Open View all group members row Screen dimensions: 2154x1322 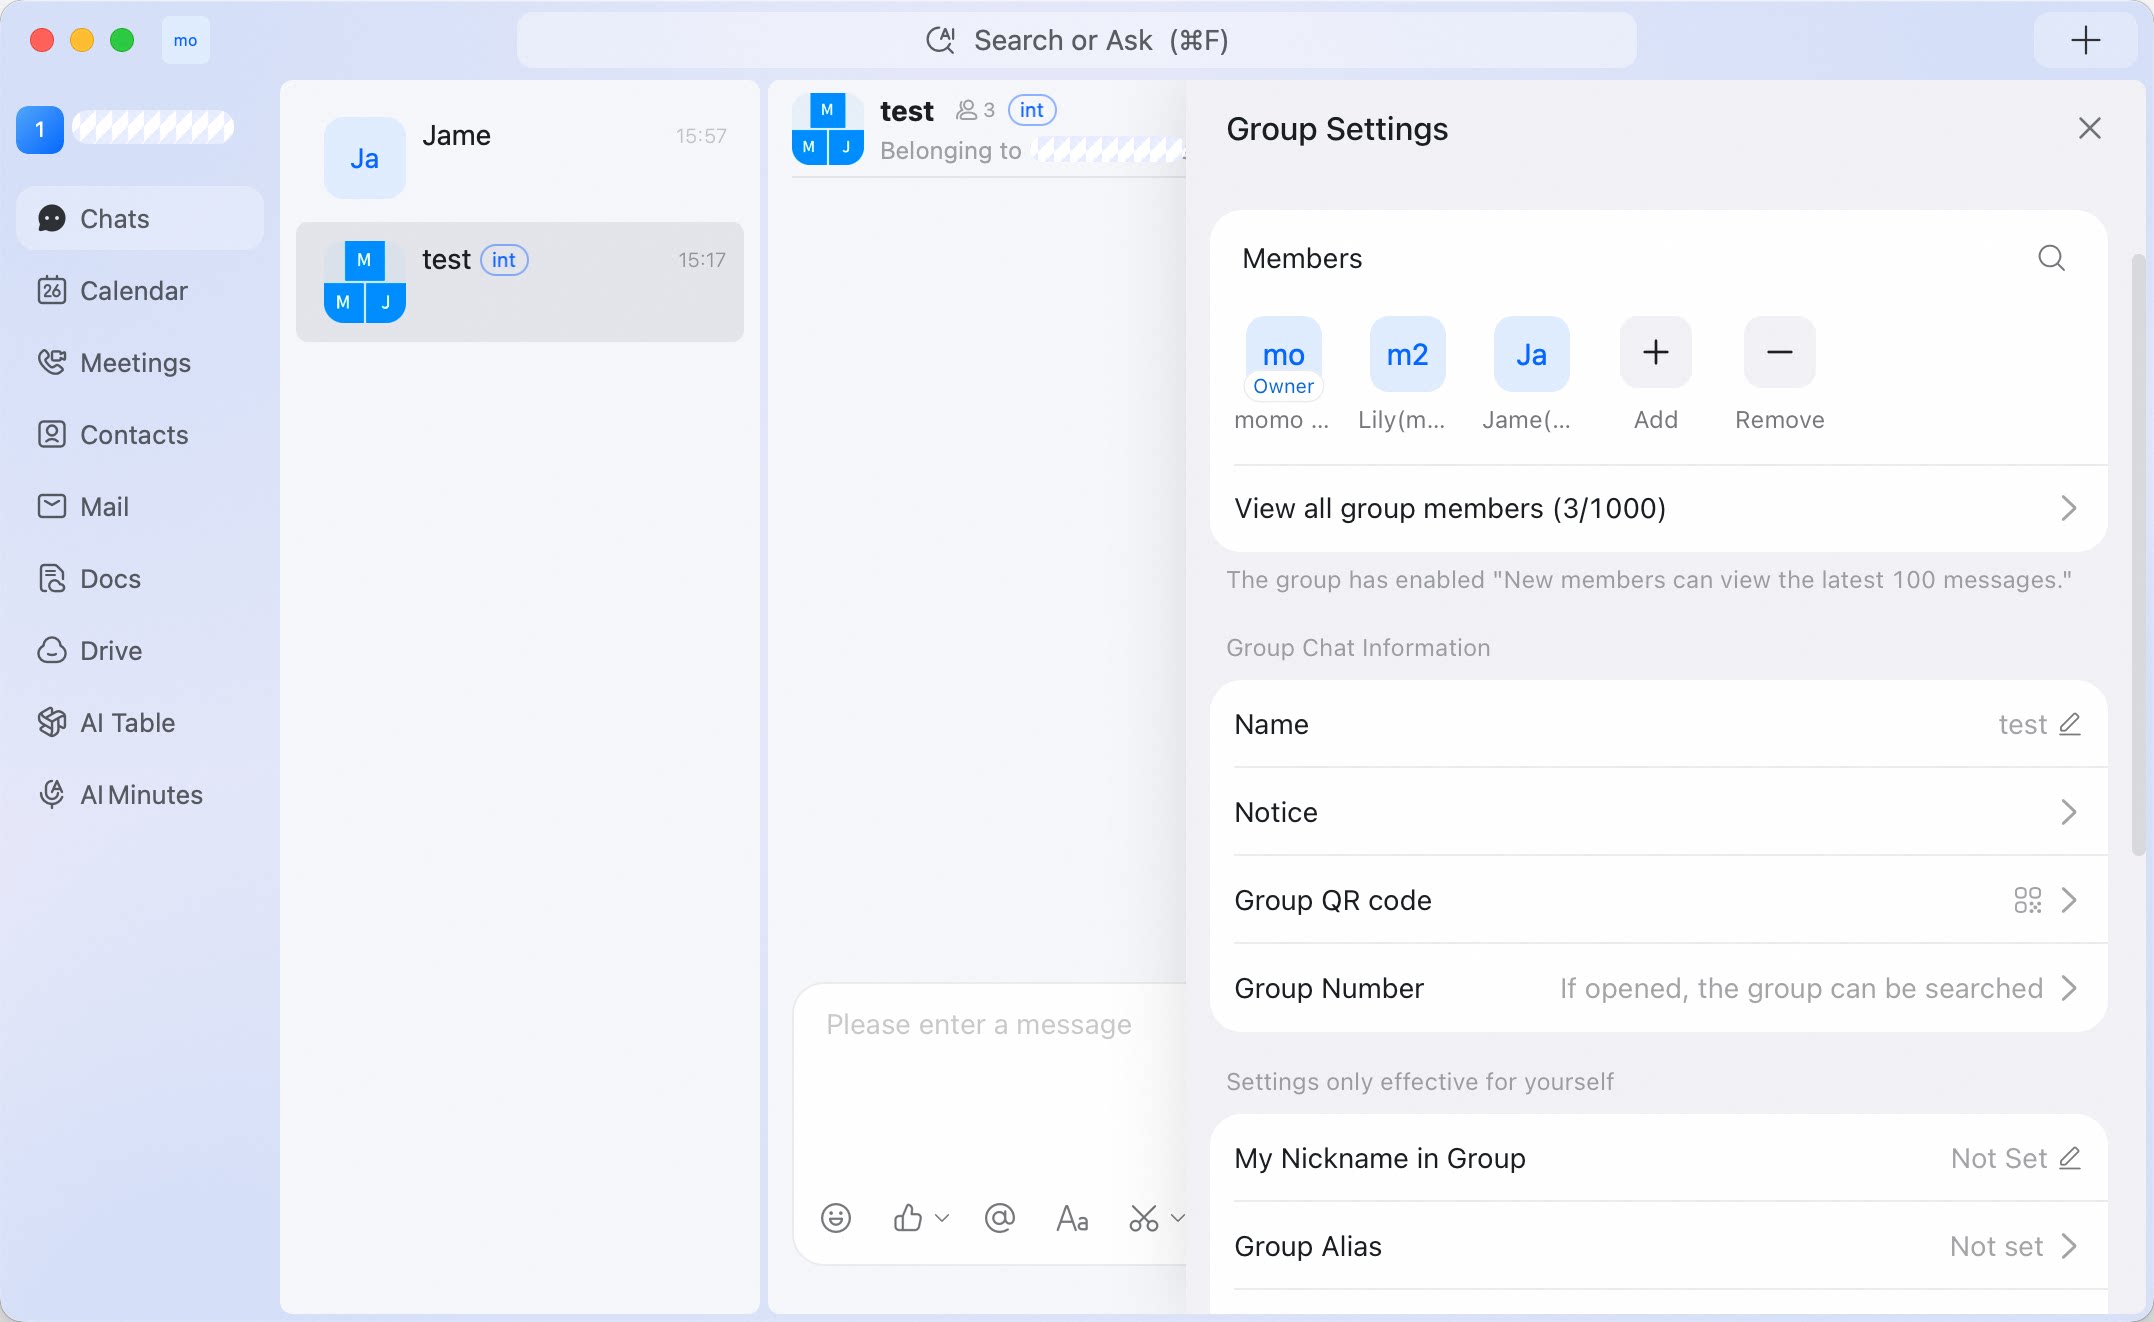click(1658, 508)
